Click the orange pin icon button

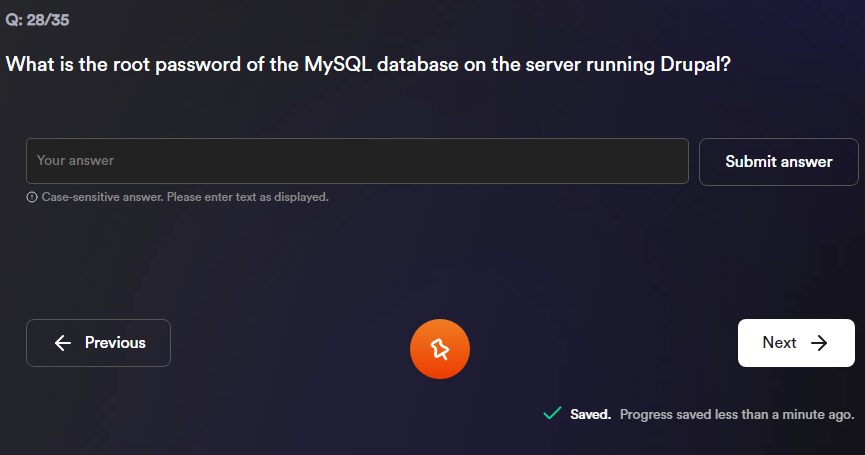439,349
